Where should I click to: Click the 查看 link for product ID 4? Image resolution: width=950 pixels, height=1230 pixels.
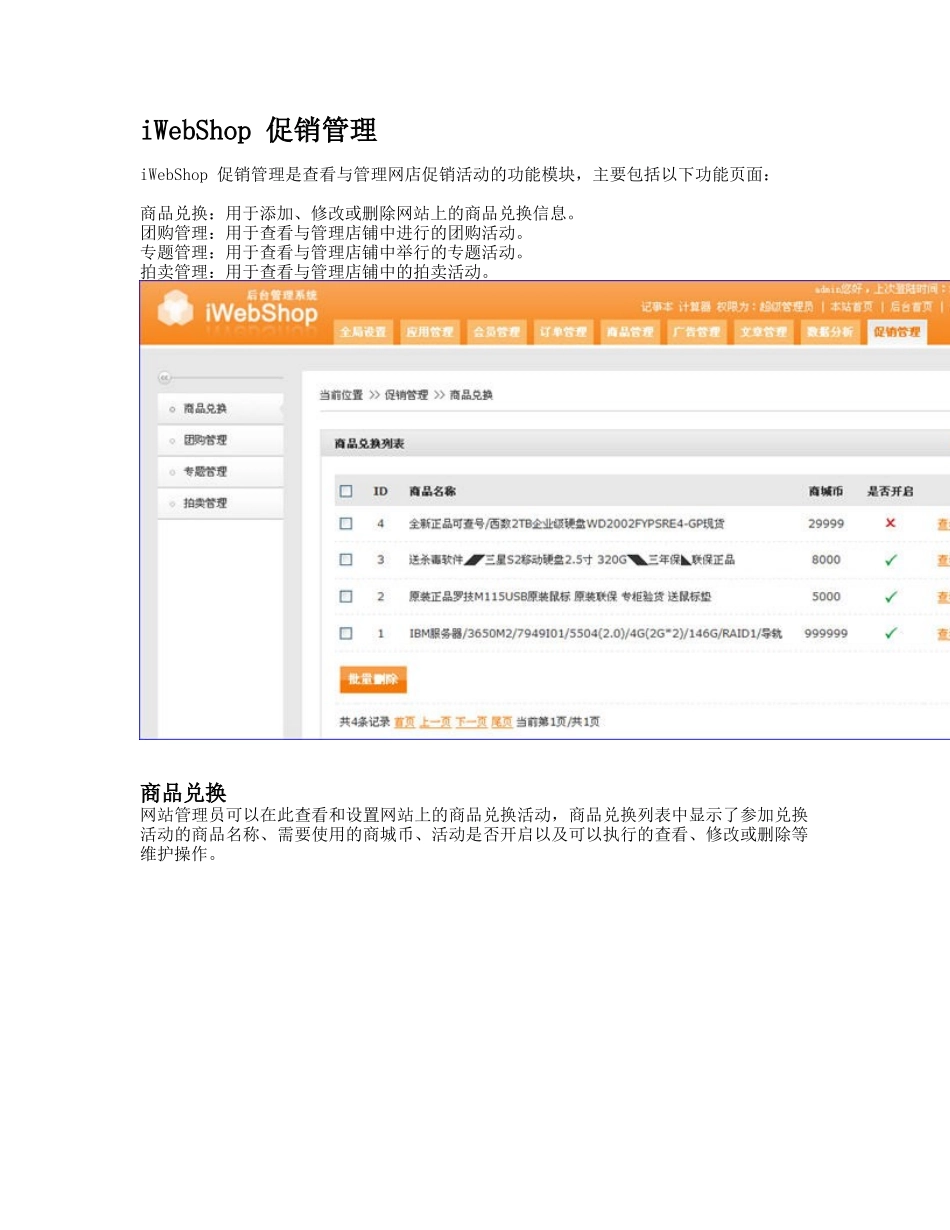click(x=943, y=523)
